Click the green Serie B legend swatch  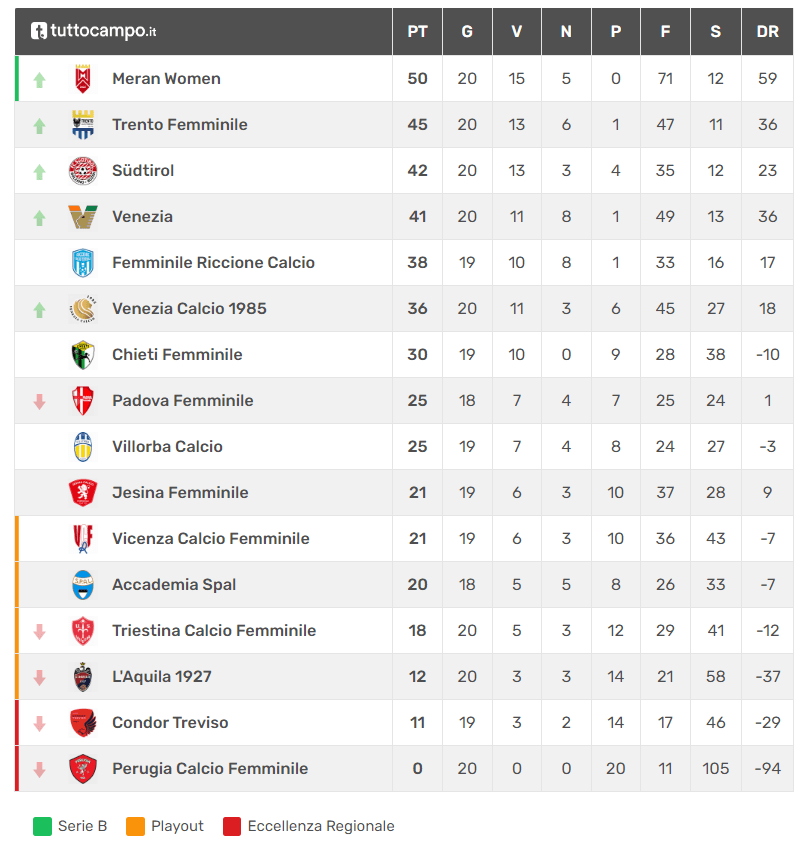(43, 826)
